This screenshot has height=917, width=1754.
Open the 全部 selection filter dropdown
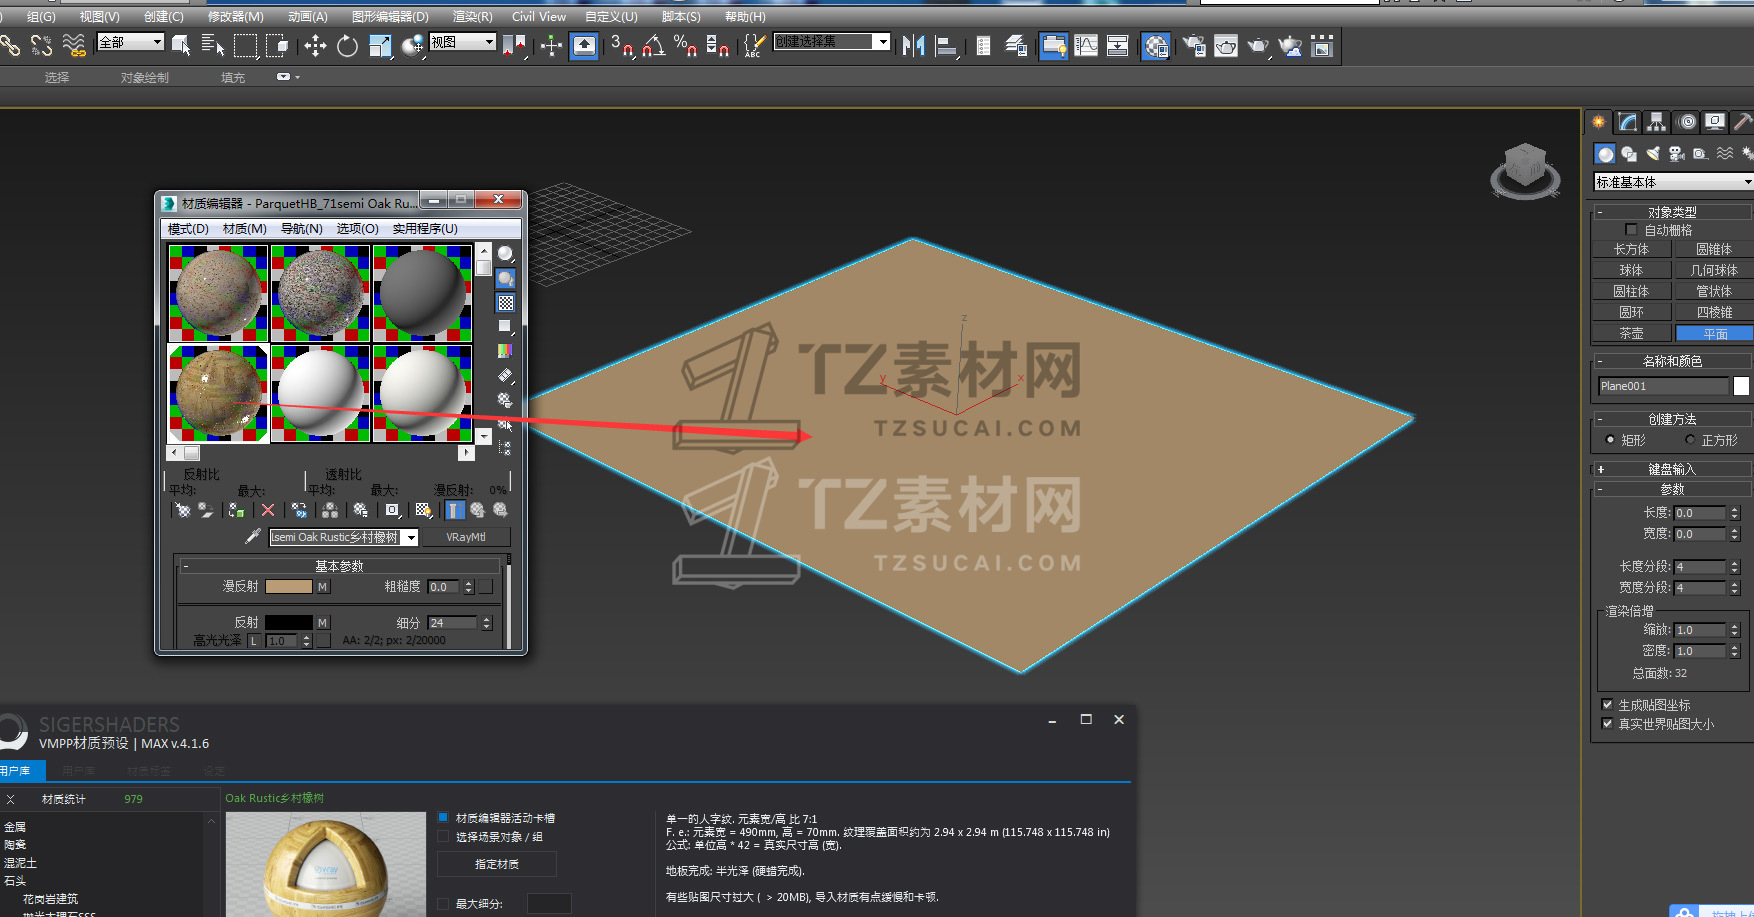tap(130, 42)
